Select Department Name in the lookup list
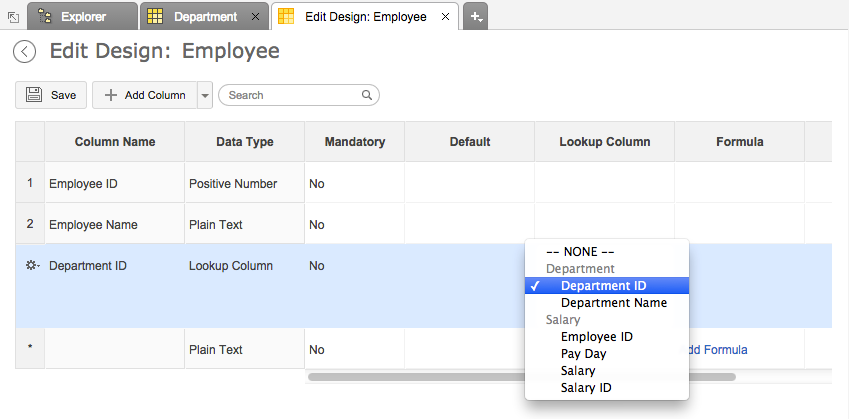Screen dimensions: 849x419 click(613, 303)
